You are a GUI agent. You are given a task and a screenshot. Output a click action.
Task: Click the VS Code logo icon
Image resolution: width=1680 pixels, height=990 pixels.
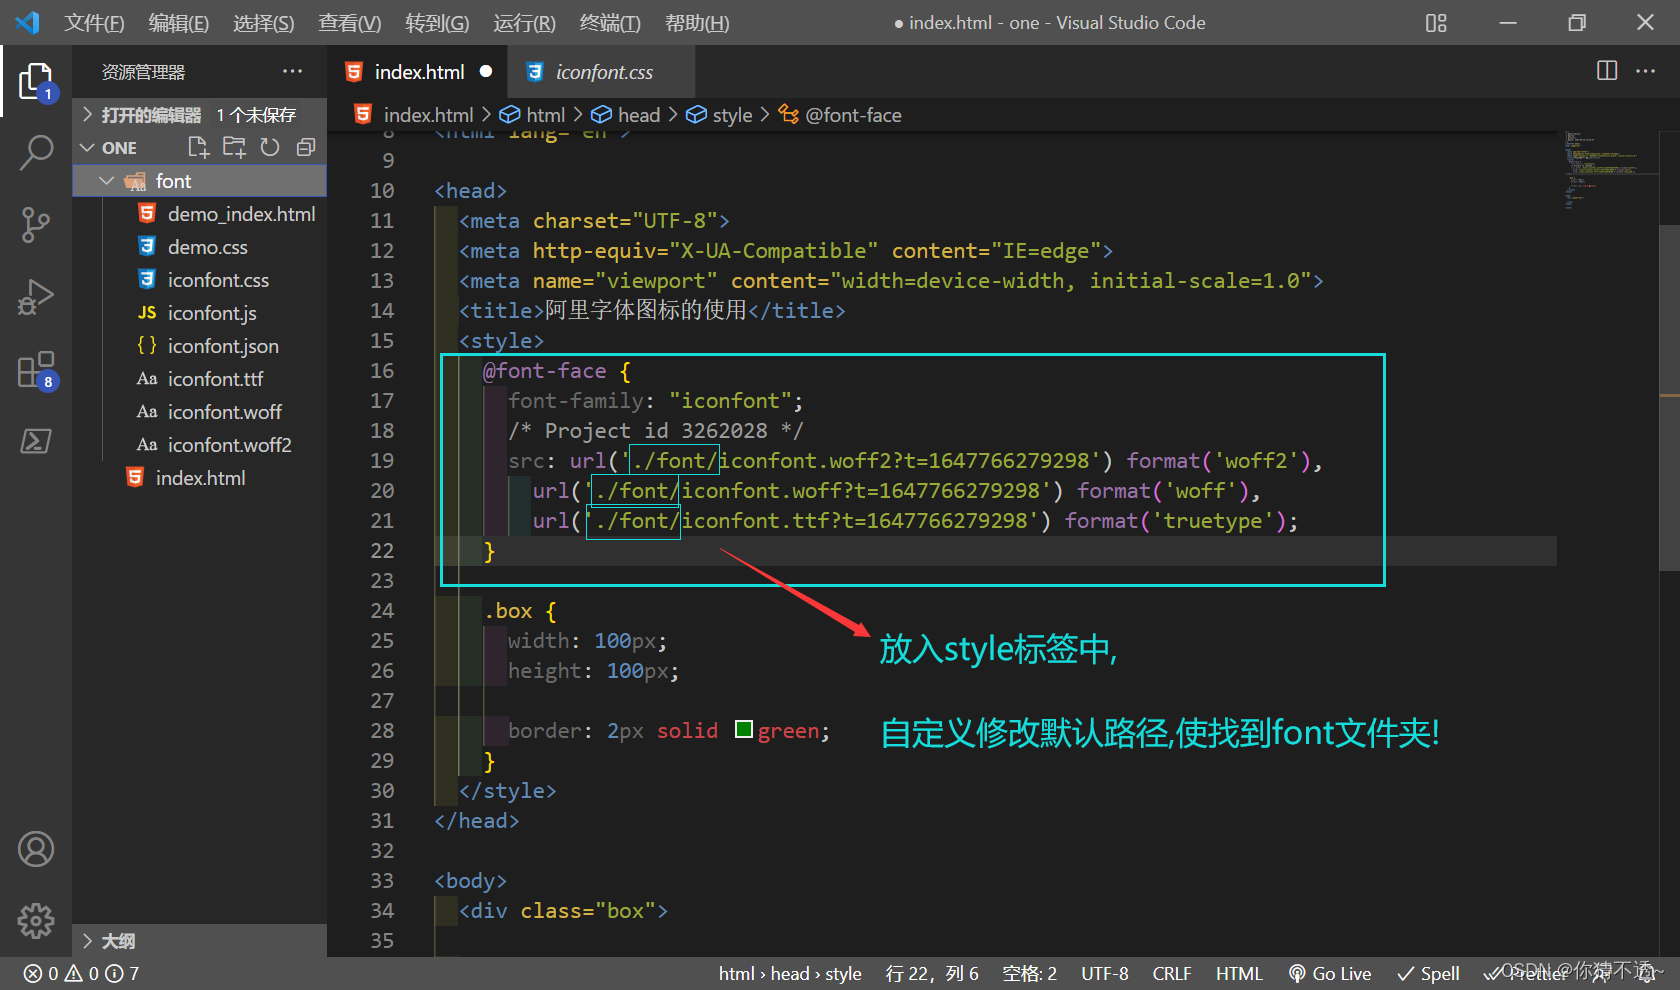27,22
